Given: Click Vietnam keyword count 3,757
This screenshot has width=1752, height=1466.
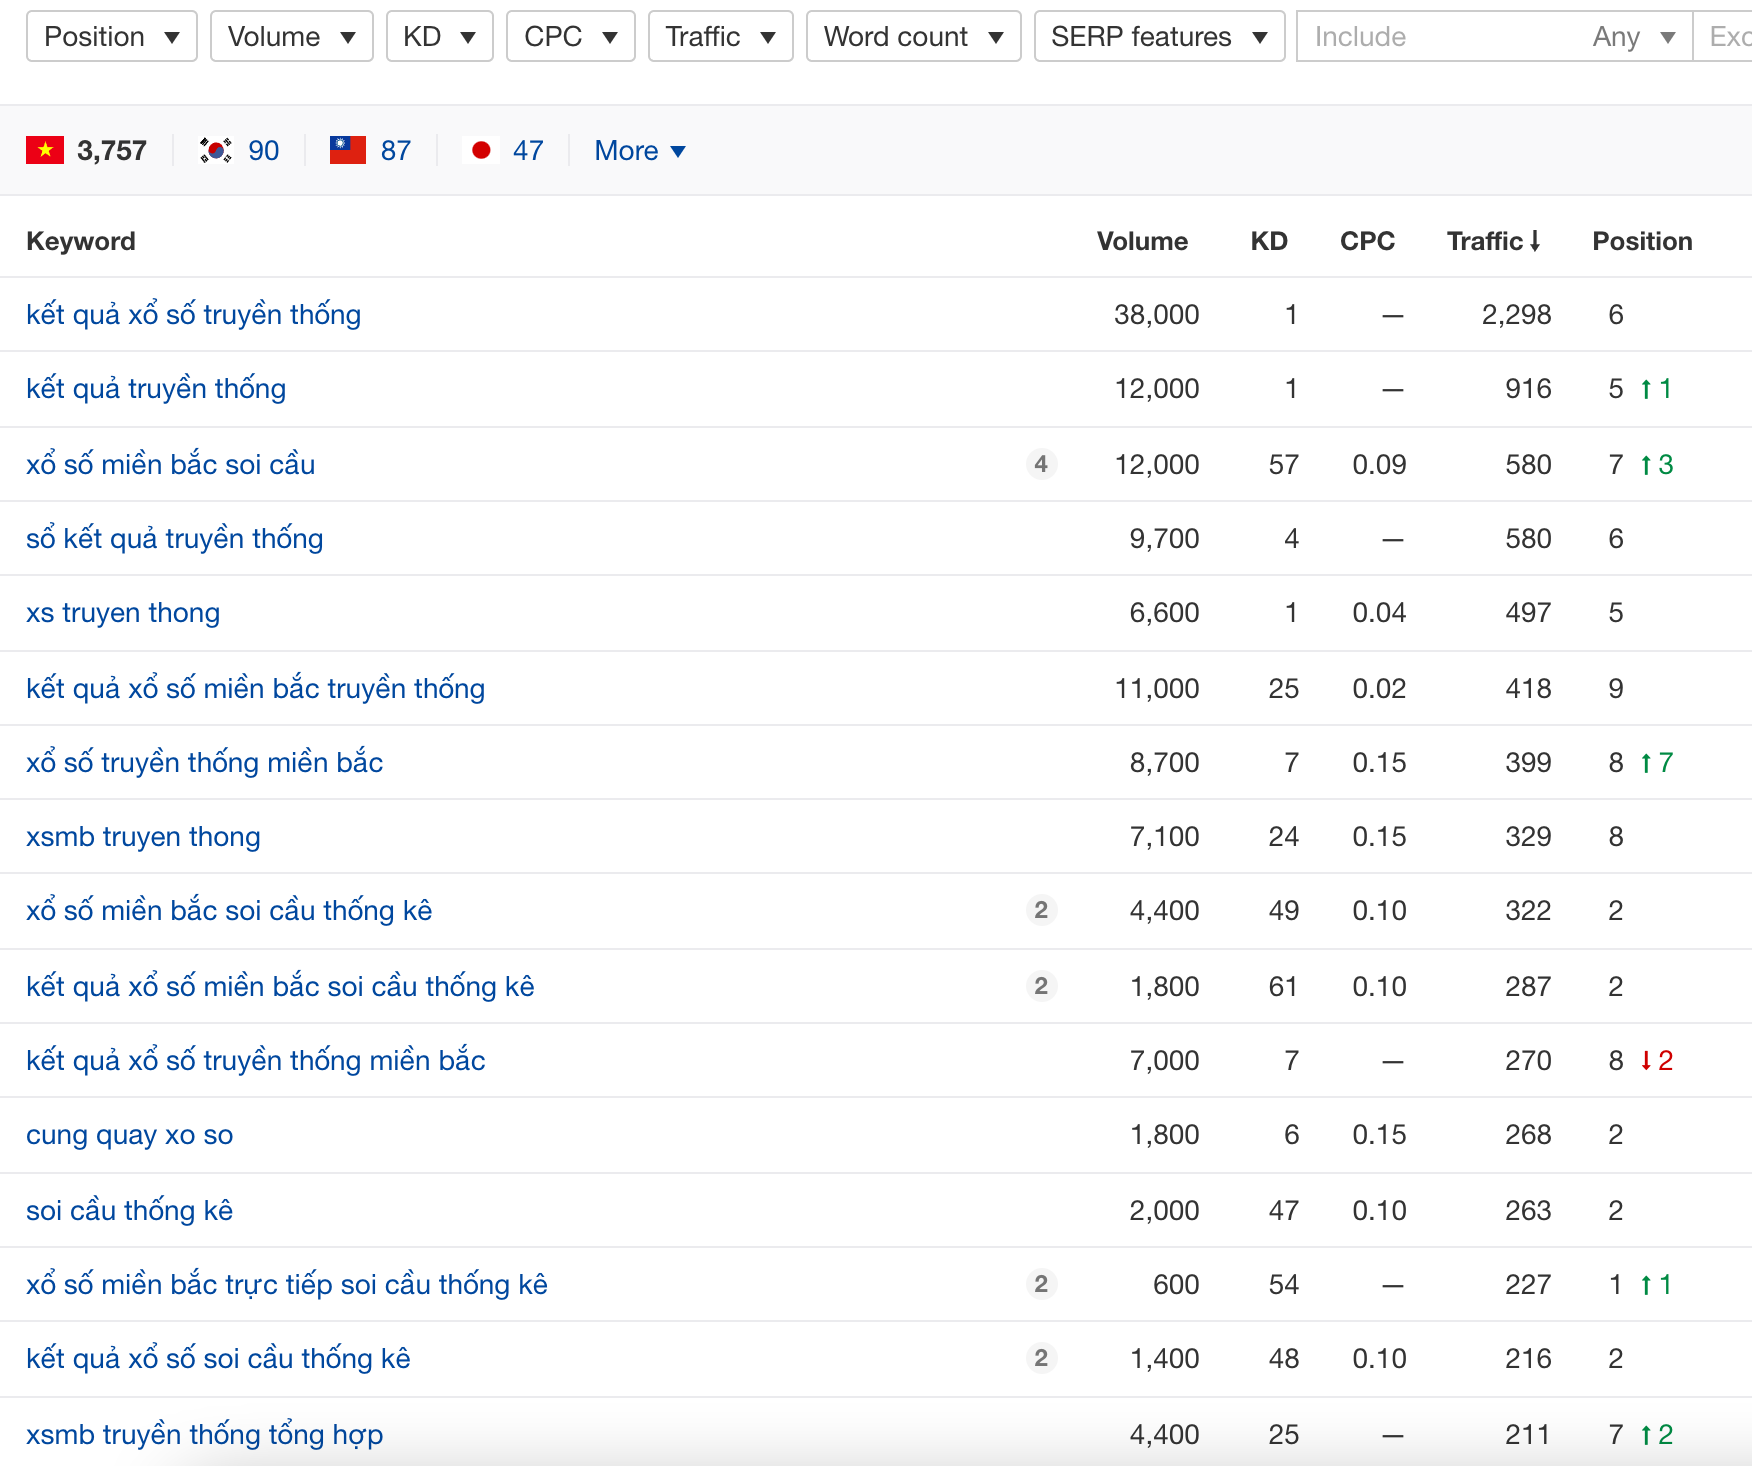Looking at the screenshot, I should click(112, 150).
